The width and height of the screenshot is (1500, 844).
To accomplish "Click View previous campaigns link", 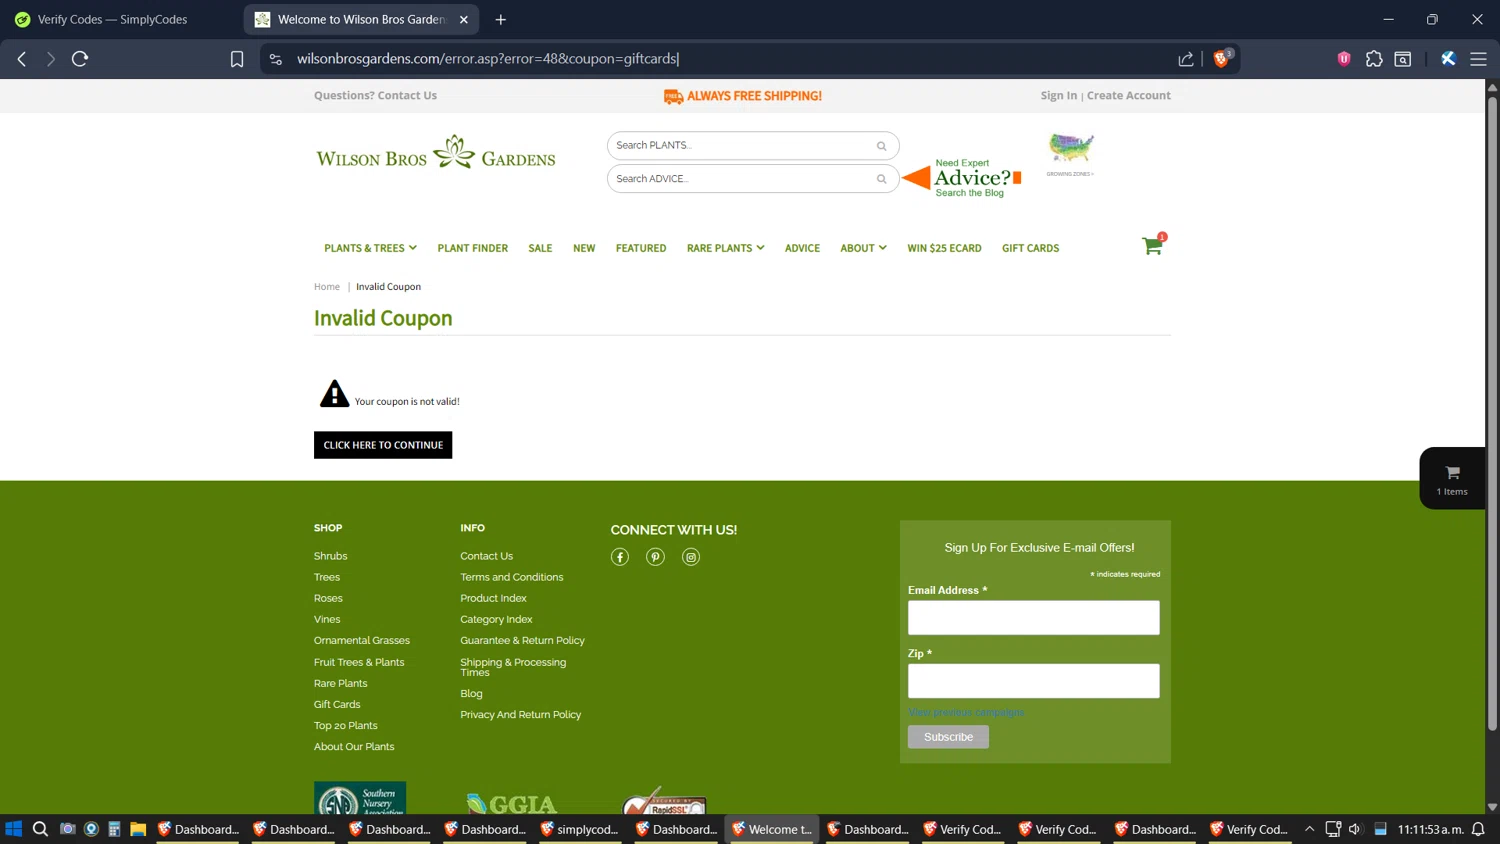I will pos(966,713).
